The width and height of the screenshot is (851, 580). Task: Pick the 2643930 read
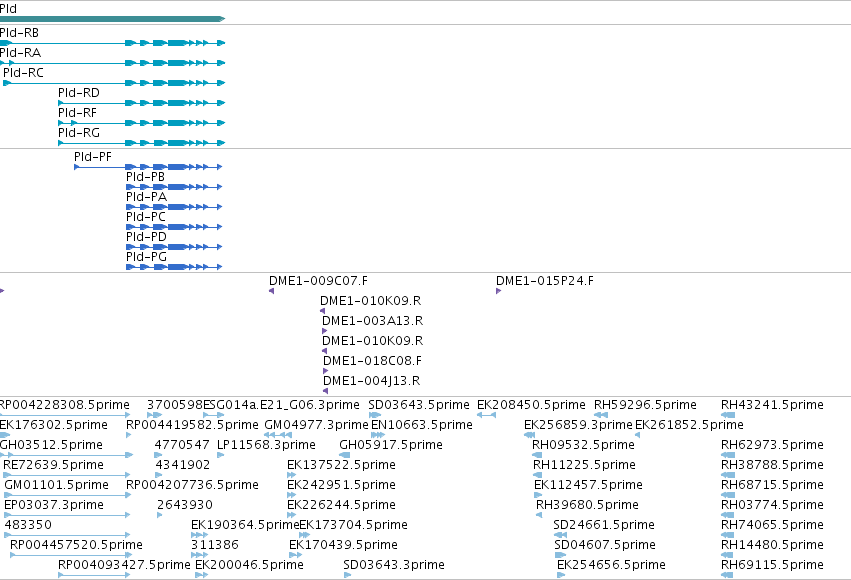[185, 506]
